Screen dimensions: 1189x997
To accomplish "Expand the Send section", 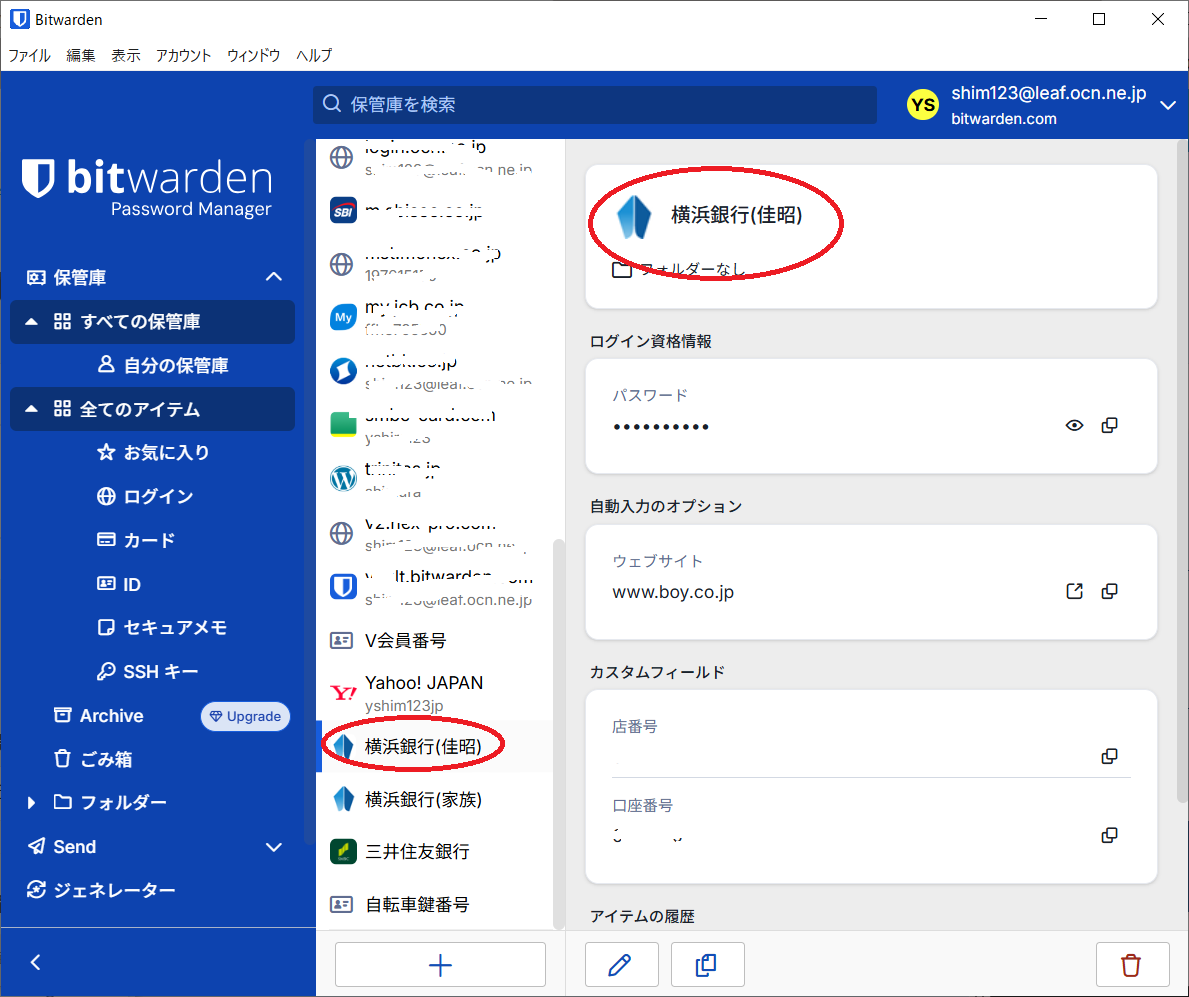I will tap(273, 847).
